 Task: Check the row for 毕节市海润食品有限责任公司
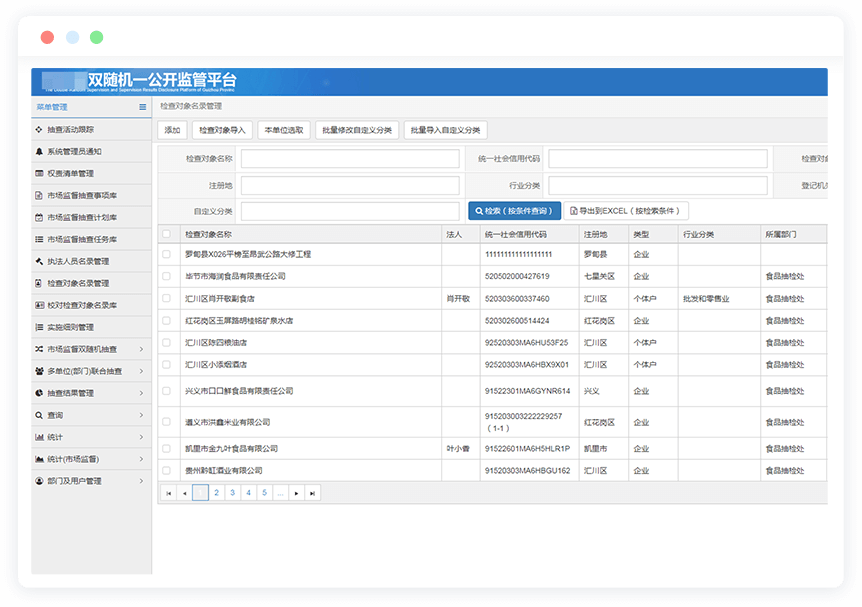pyautogui.click(x=166, y=276)
